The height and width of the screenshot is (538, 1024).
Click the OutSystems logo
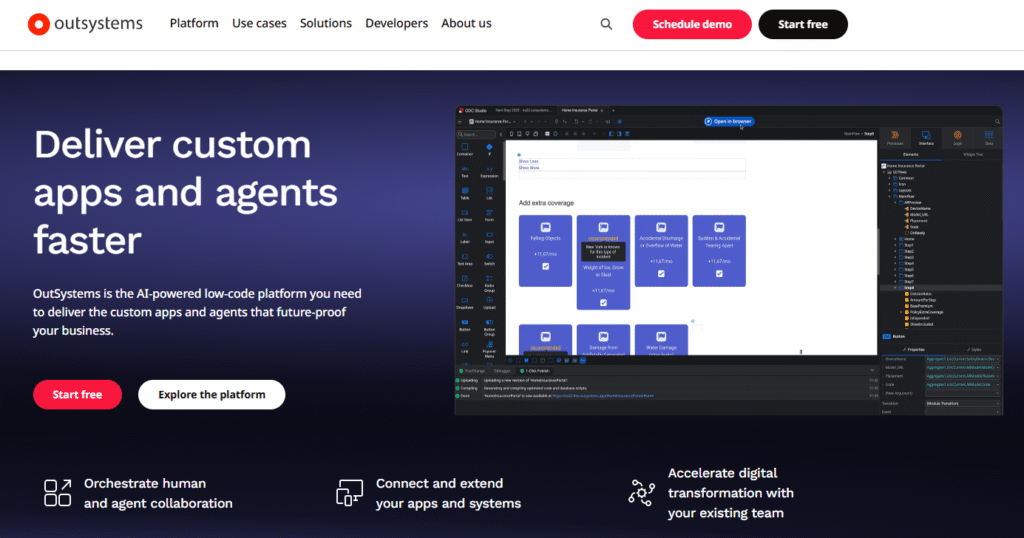[85, 24]
